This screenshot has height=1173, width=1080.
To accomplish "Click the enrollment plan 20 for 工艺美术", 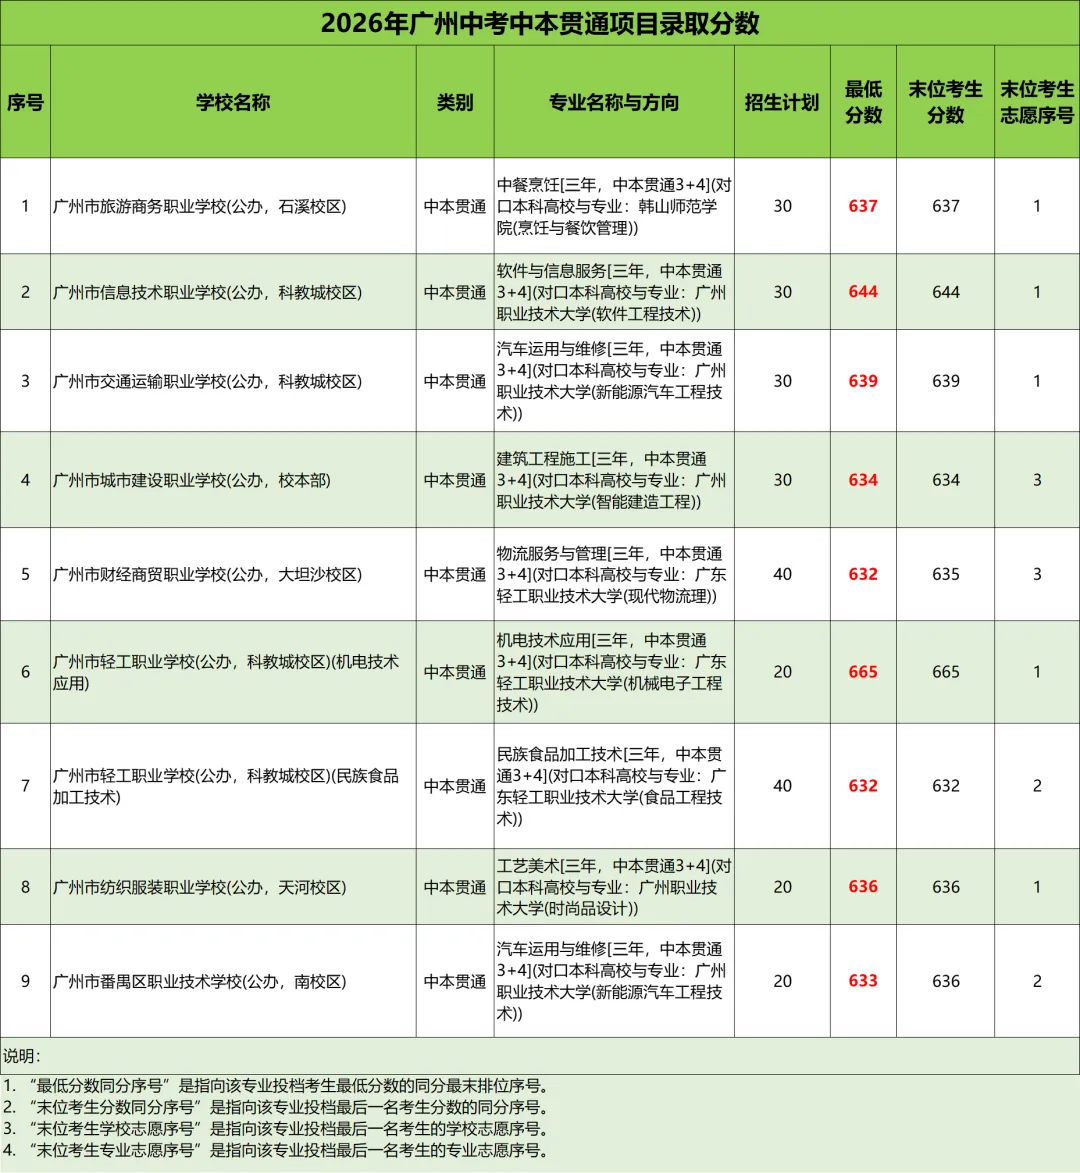I will coord(782,887).
